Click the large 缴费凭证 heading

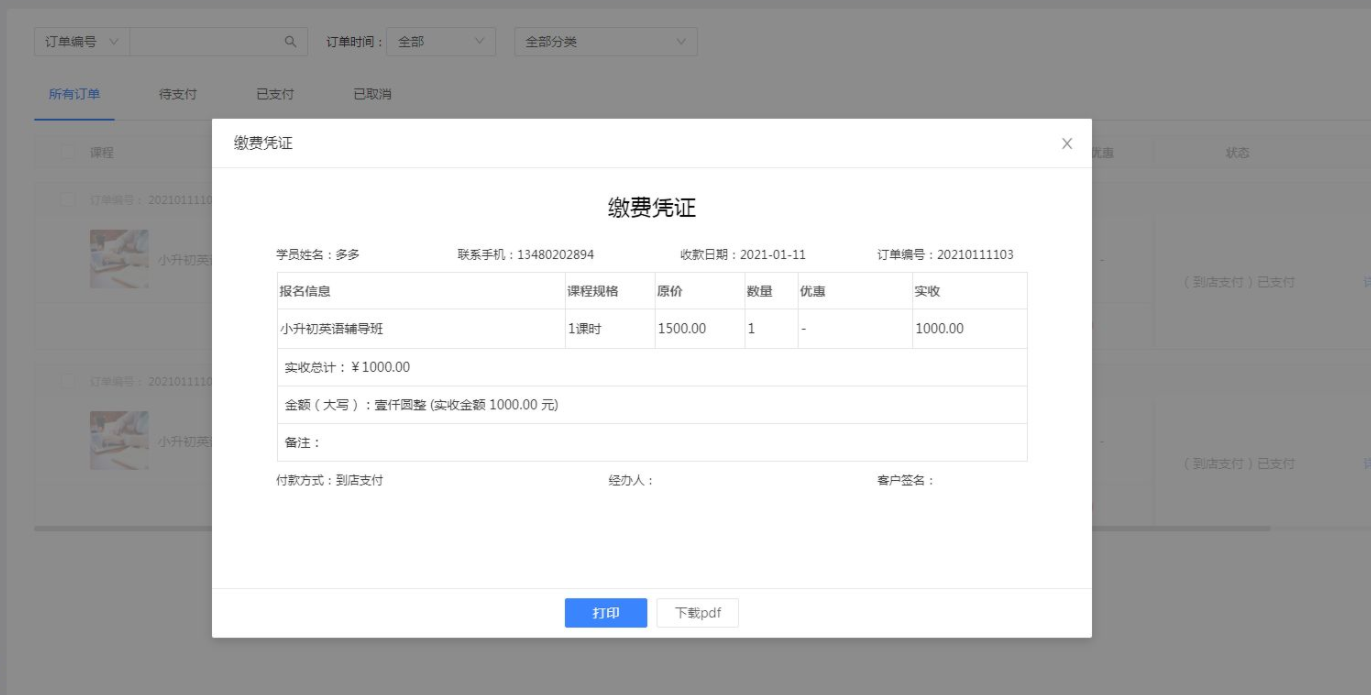(x=652, y=208)
